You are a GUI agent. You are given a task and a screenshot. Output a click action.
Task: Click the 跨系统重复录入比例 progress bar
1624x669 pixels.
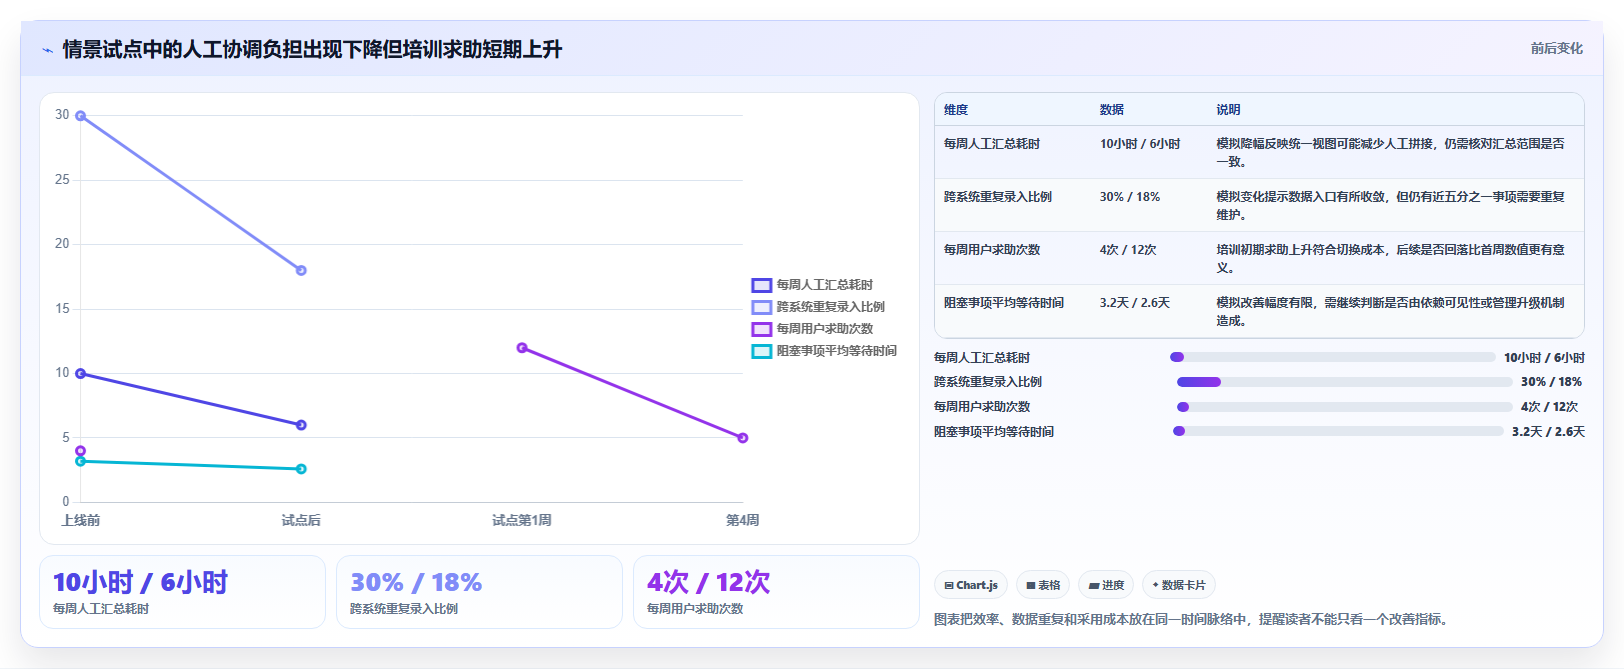[1345, 382]
